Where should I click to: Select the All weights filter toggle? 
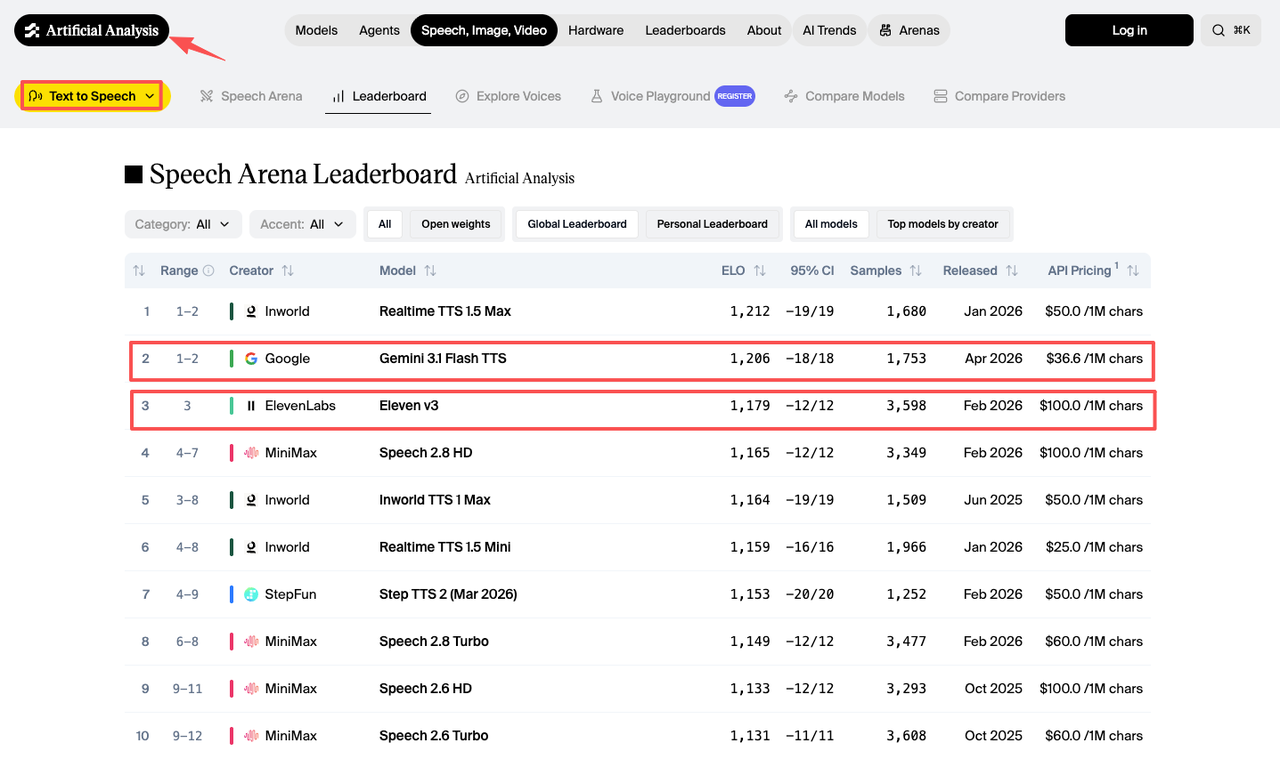[x=385, y=224]
